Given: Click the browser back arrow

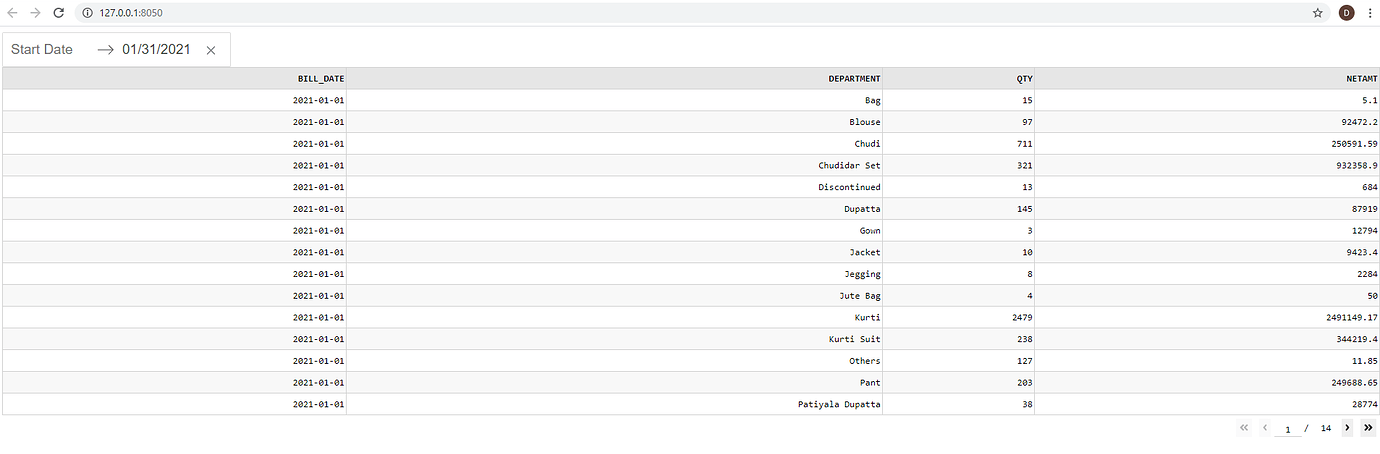Looking at the screenshot, I should pos(12,13).
